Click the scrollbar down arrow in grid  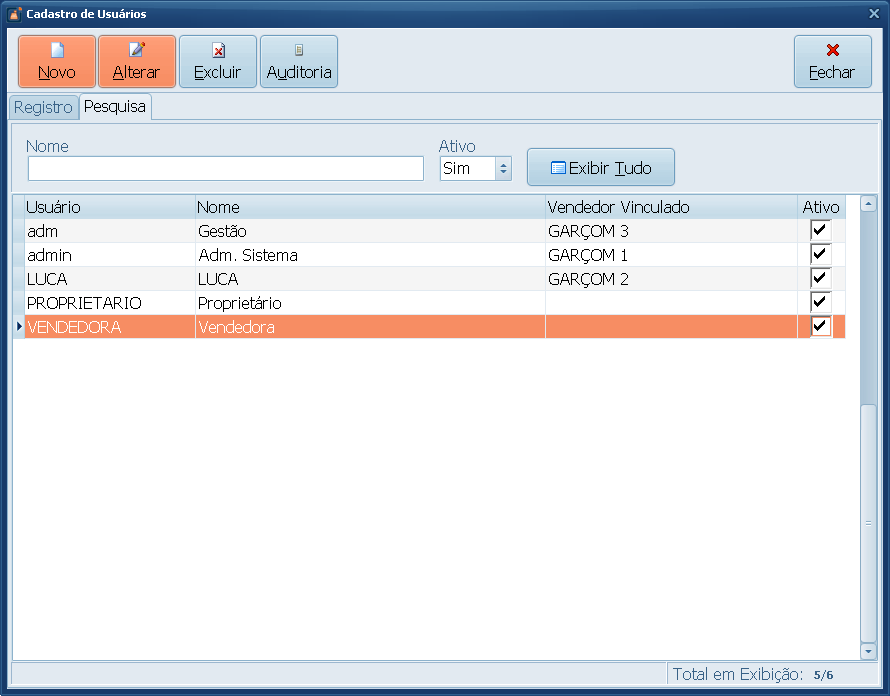pos(868,650)
